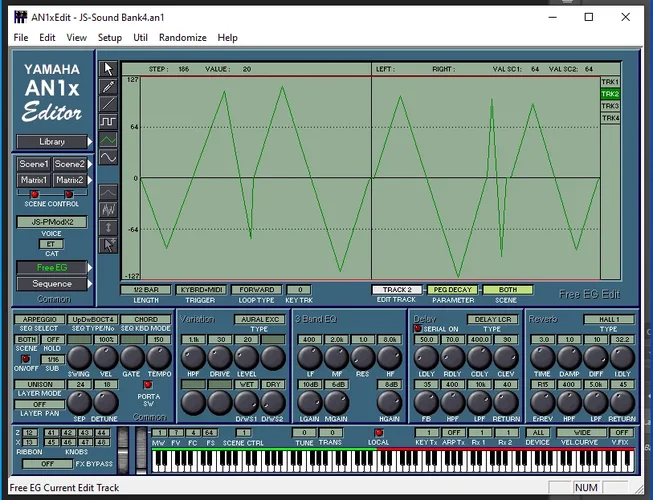Click the Sequence button
The width and height of the screenshot is (653, 500).
click(x=52, y=284)
